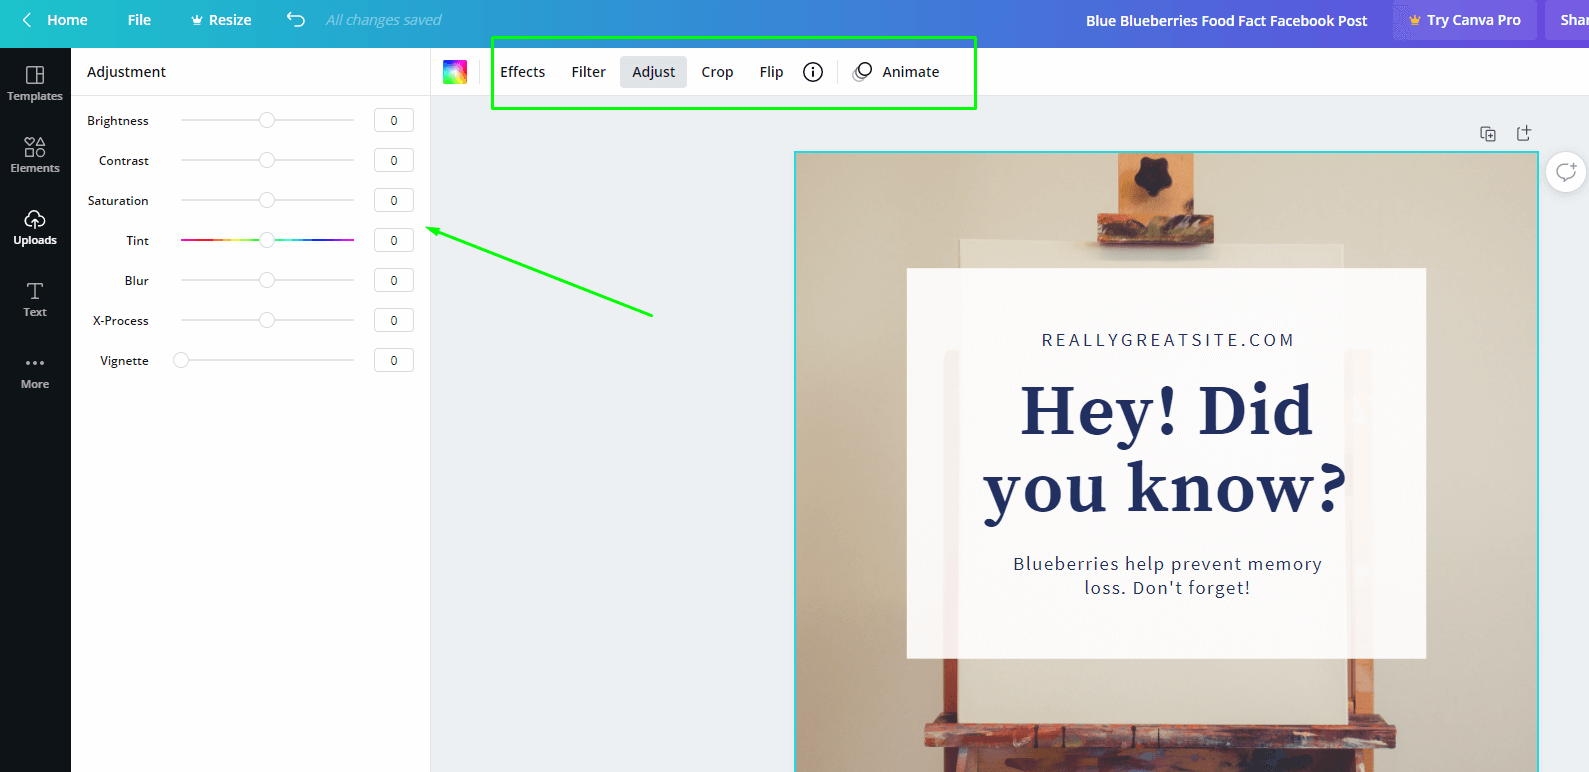This screenshot has width=1589, height=772.
Task: Duplicate page using the copy icon
Action: pyautogui.click(x=1488, y=134)
